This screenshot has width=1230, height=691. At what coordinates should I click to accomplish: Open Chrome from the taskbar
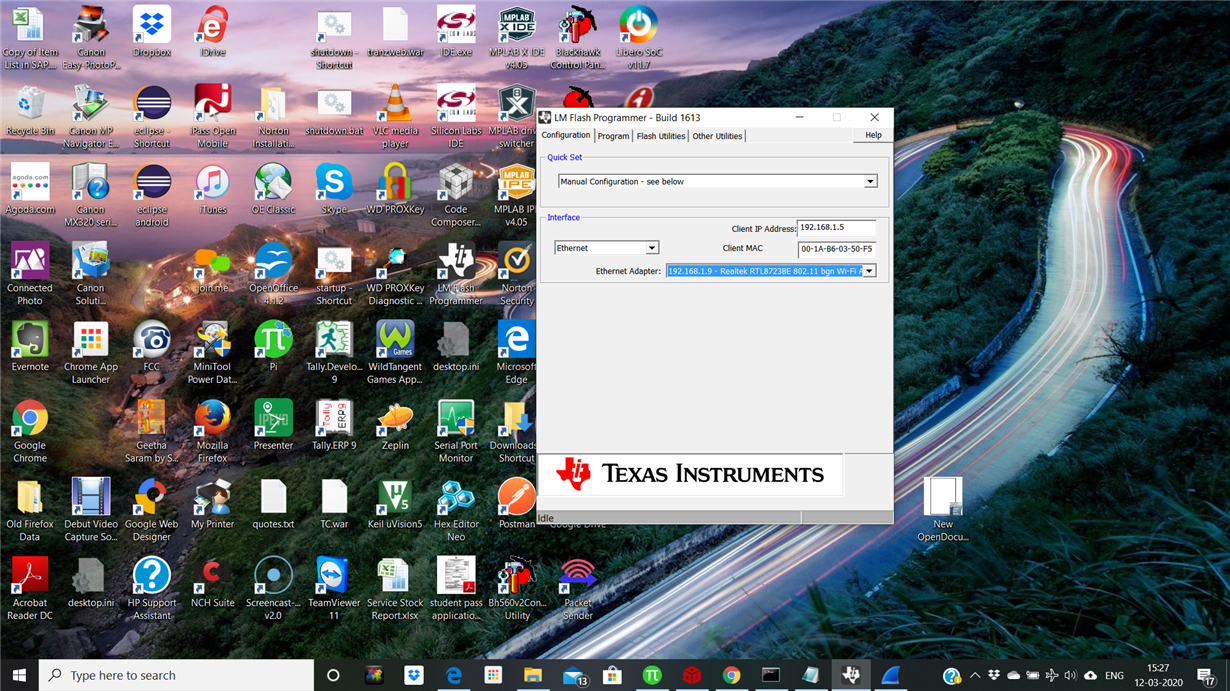pos(731,675)
